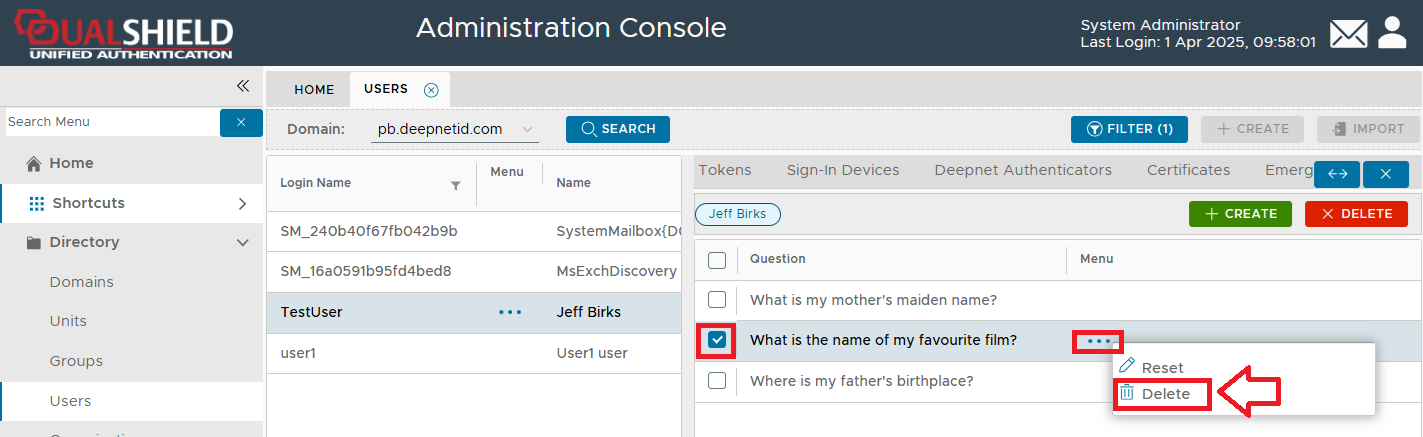Choose Delete from the context menu
The width and height of the screenshot is (1423, 437).
(1165, 394)
